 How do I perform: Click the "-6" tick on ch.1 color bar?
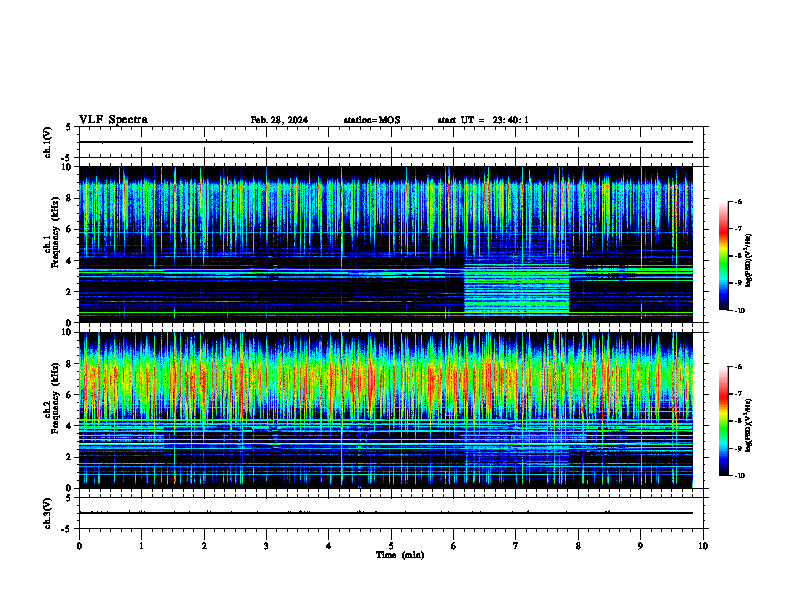click(738, 201)
